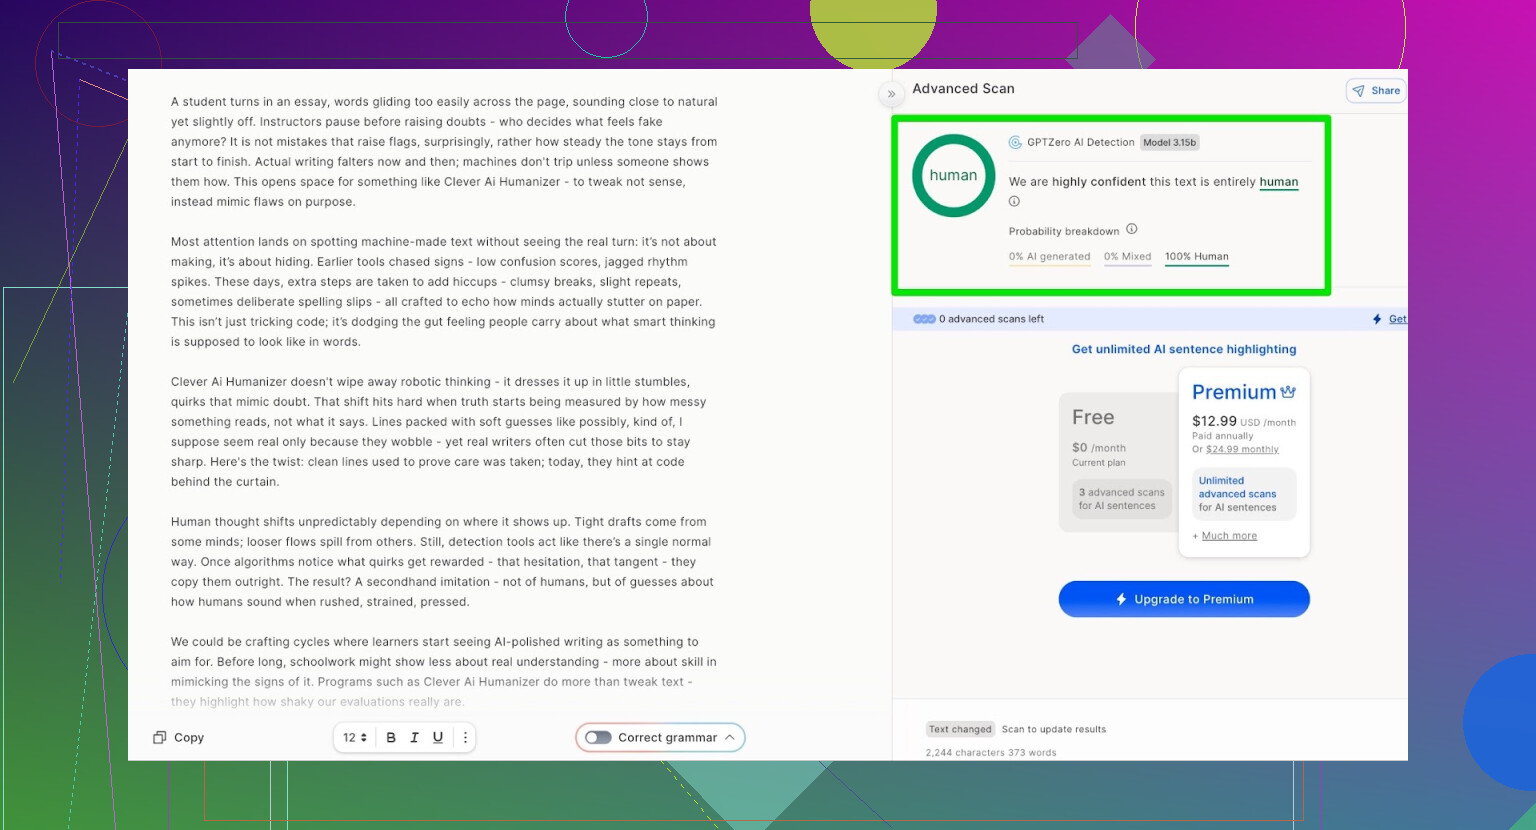Open the font size 12 stepper

tap(355, 738)
